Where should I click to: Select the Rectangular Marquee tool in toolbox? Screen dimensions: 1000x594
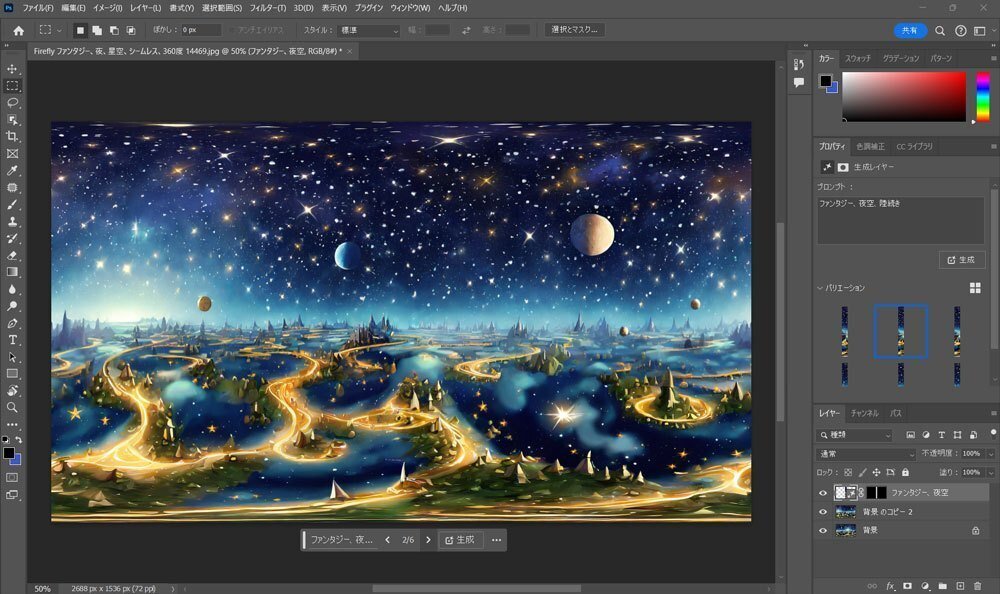tap(12, 85)
